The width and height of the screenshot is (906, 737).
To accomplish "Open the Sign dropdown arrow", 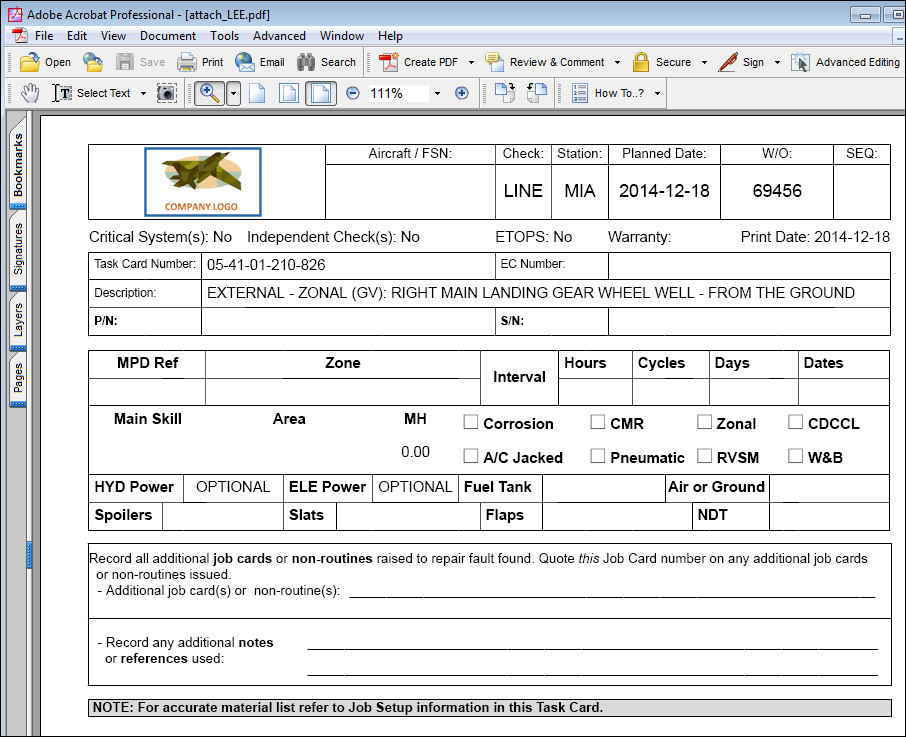I will pyautogui.click(x=777, y=62).
